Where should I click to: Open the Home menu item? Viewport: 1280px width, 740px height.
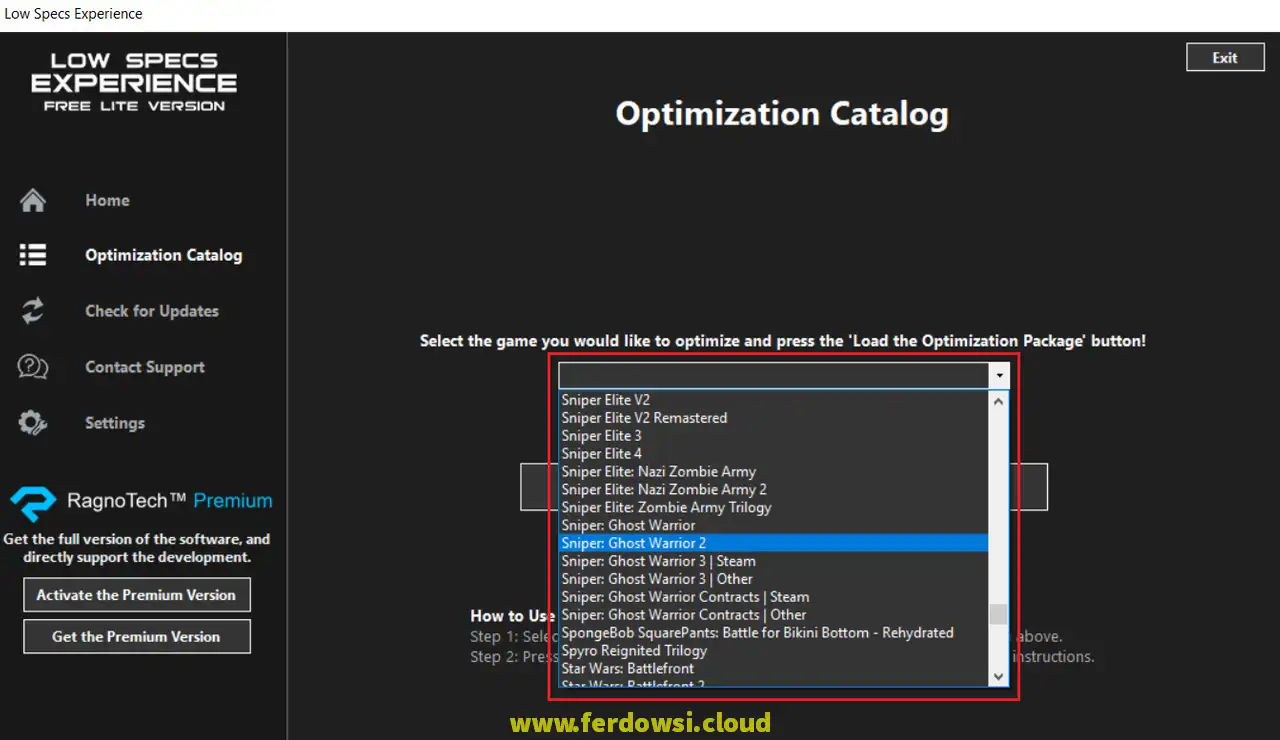point(107,200)
